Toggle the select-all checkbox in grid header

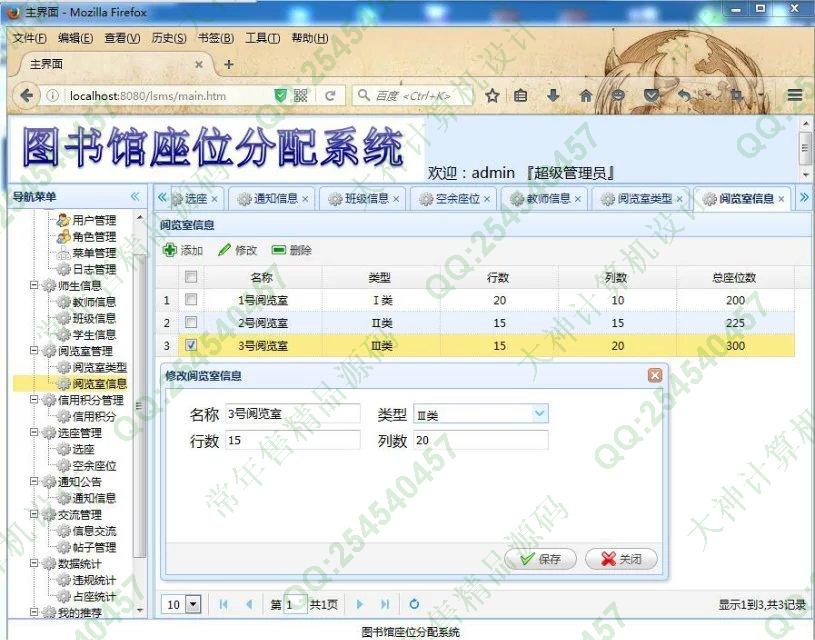(x=191, y=277)
